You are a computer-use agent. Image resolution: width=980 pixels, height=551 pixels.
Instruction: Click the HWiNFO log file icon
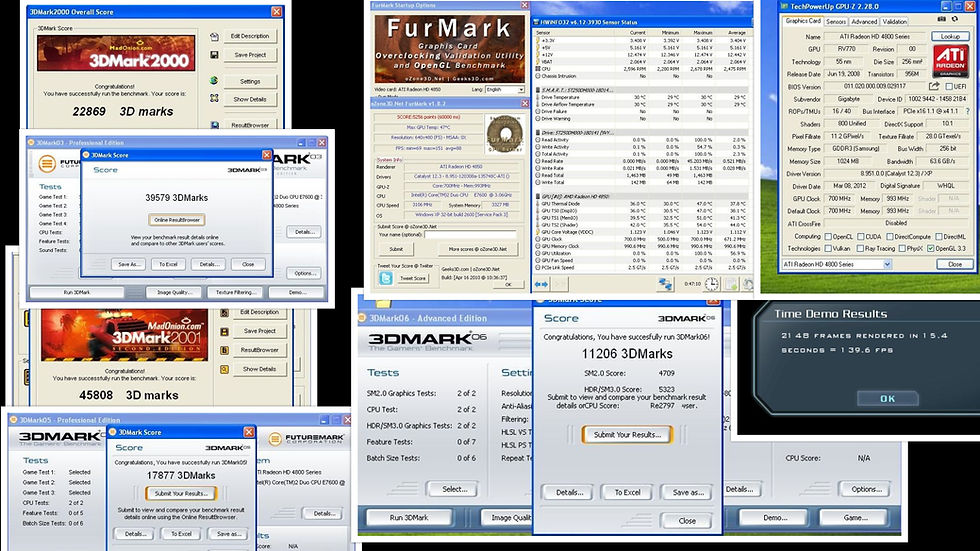(731, 284)
